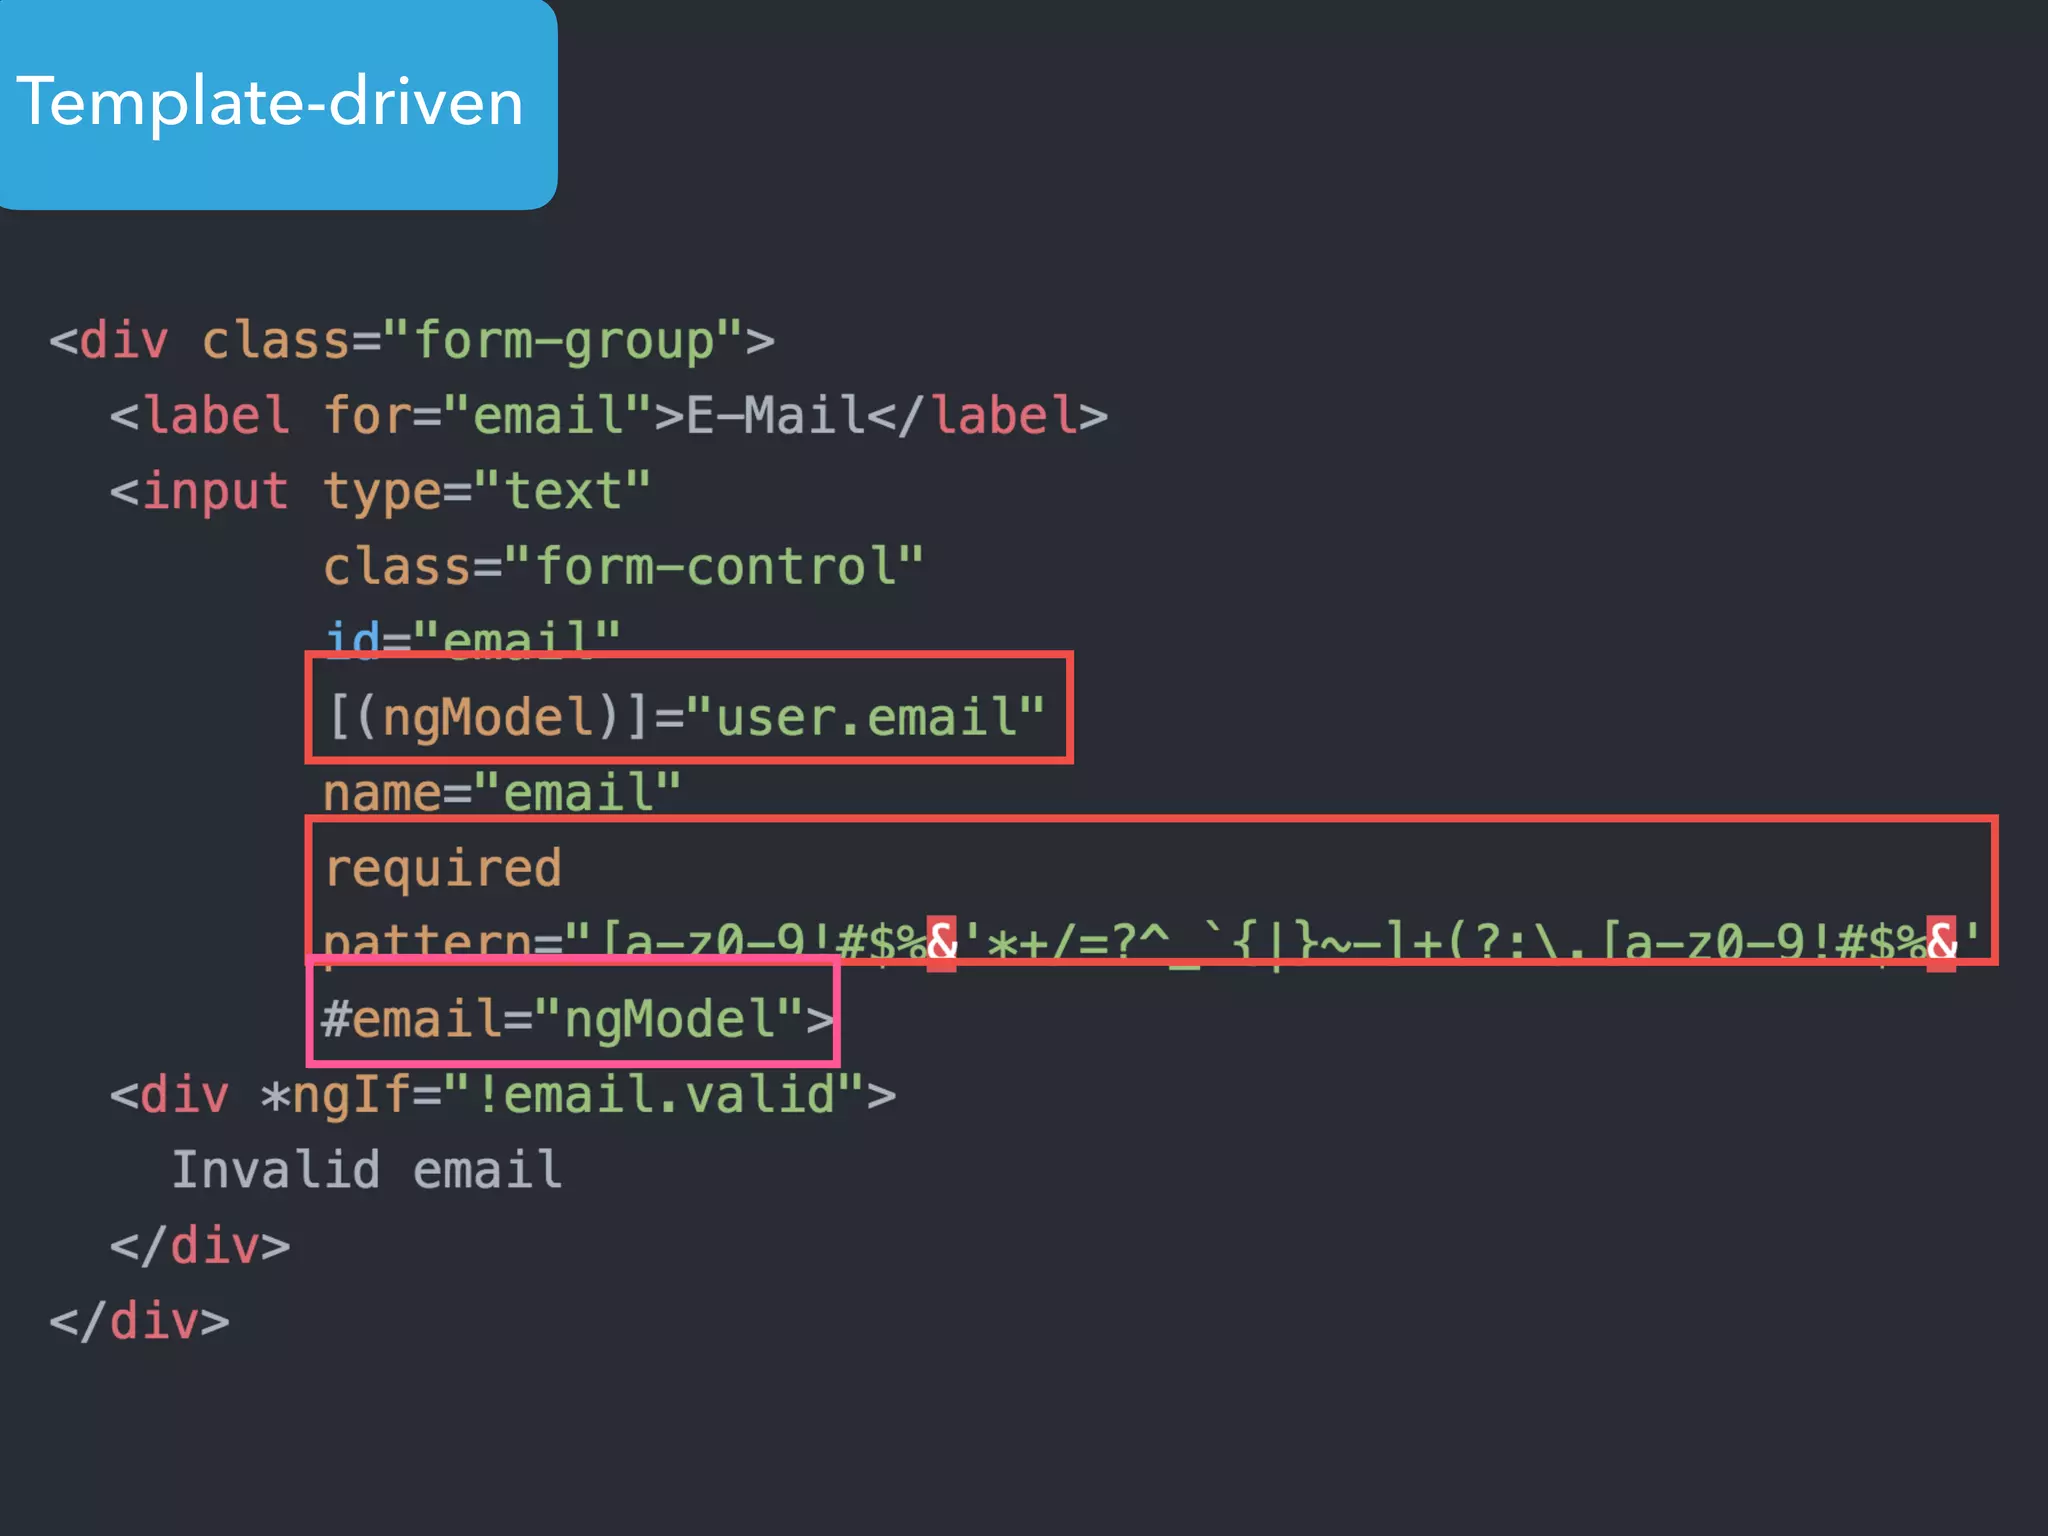The image size is (2048, 1536).
Task: Click the label for="email" E-Mail line
Action: (x=608, y=415)
